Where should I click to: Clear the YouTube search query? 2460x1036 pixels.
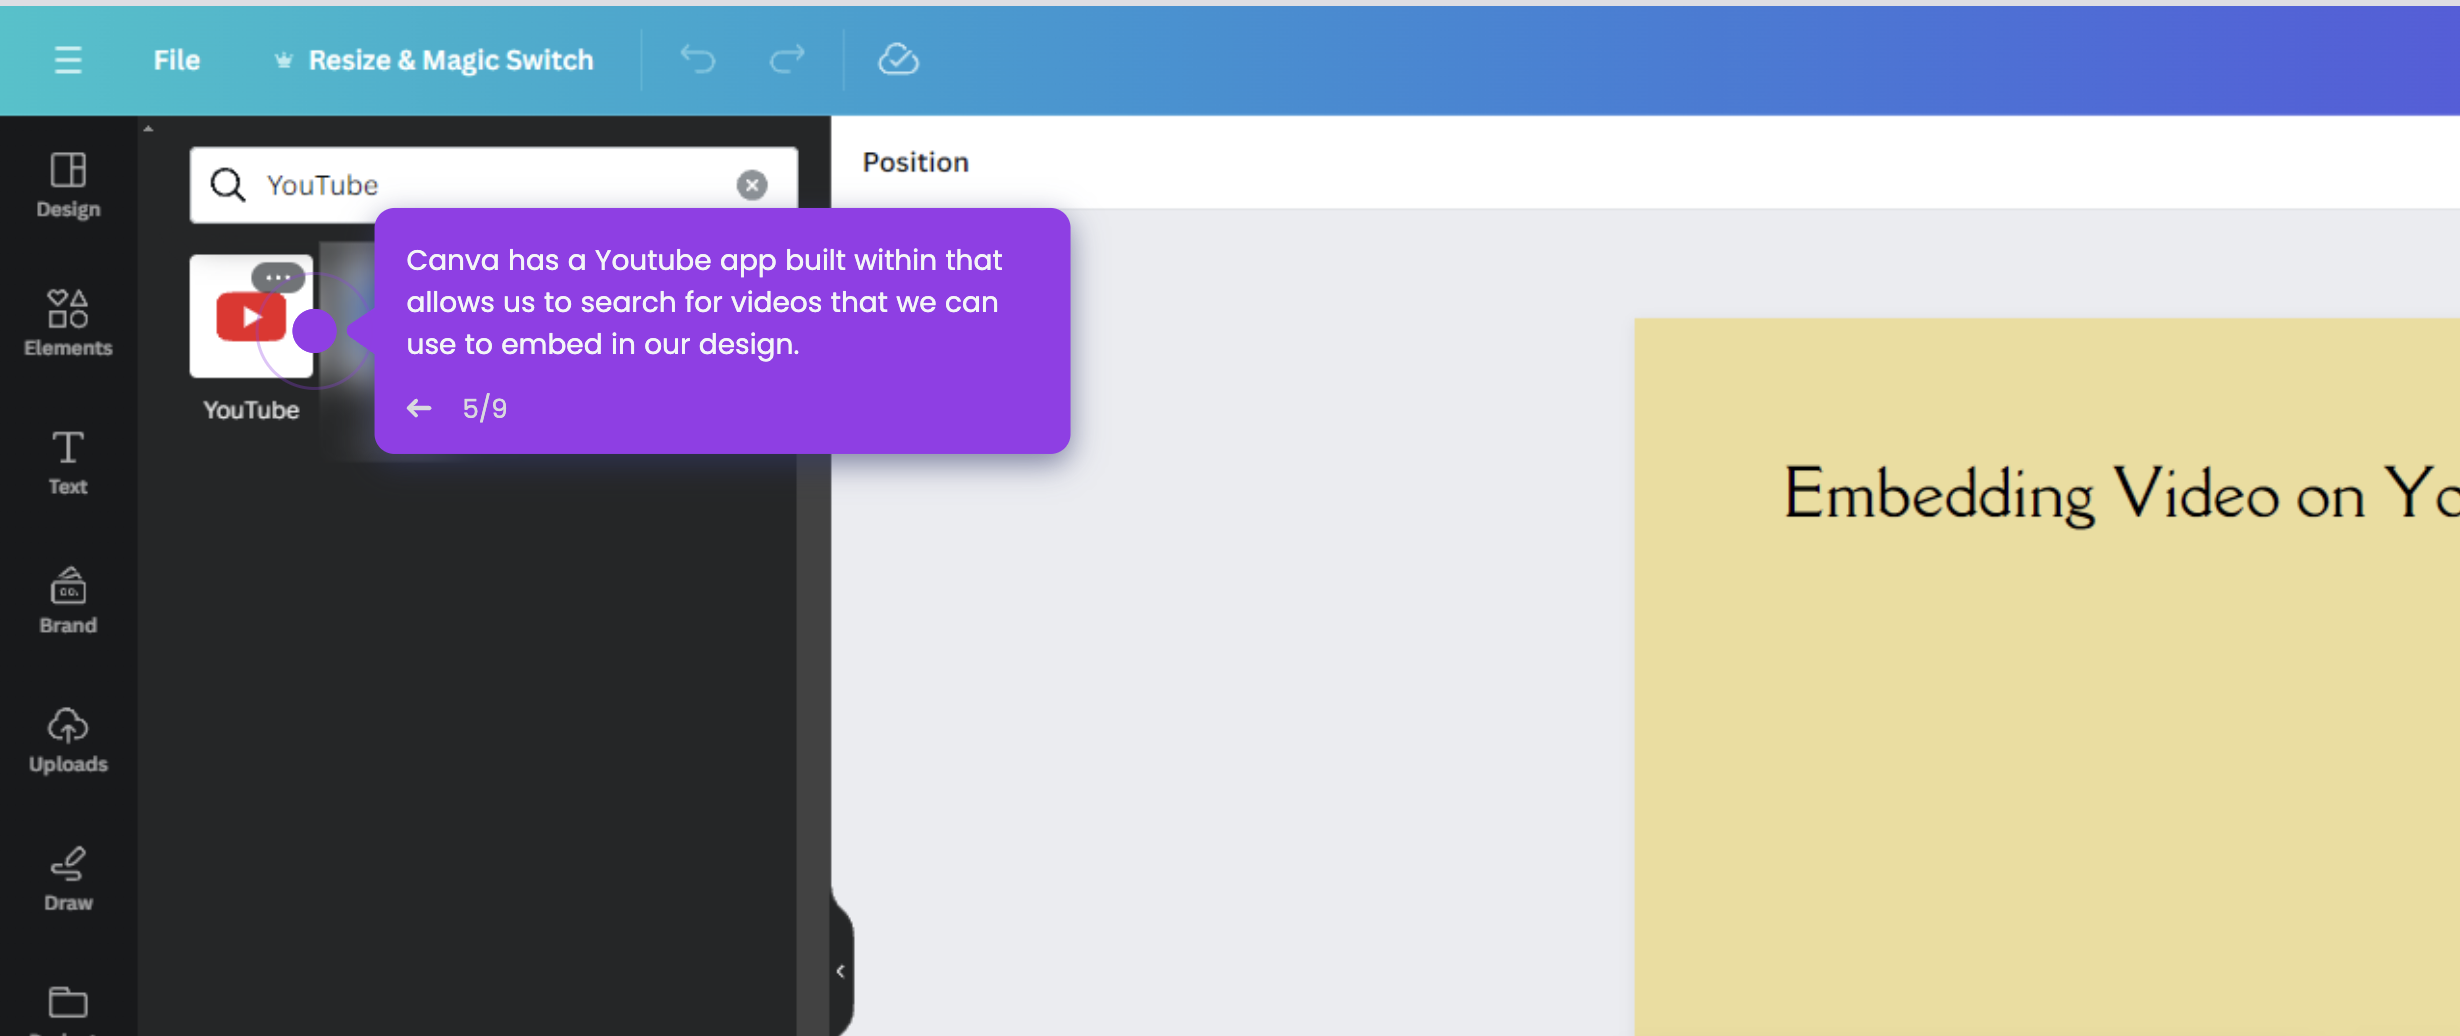coord(751,184)
